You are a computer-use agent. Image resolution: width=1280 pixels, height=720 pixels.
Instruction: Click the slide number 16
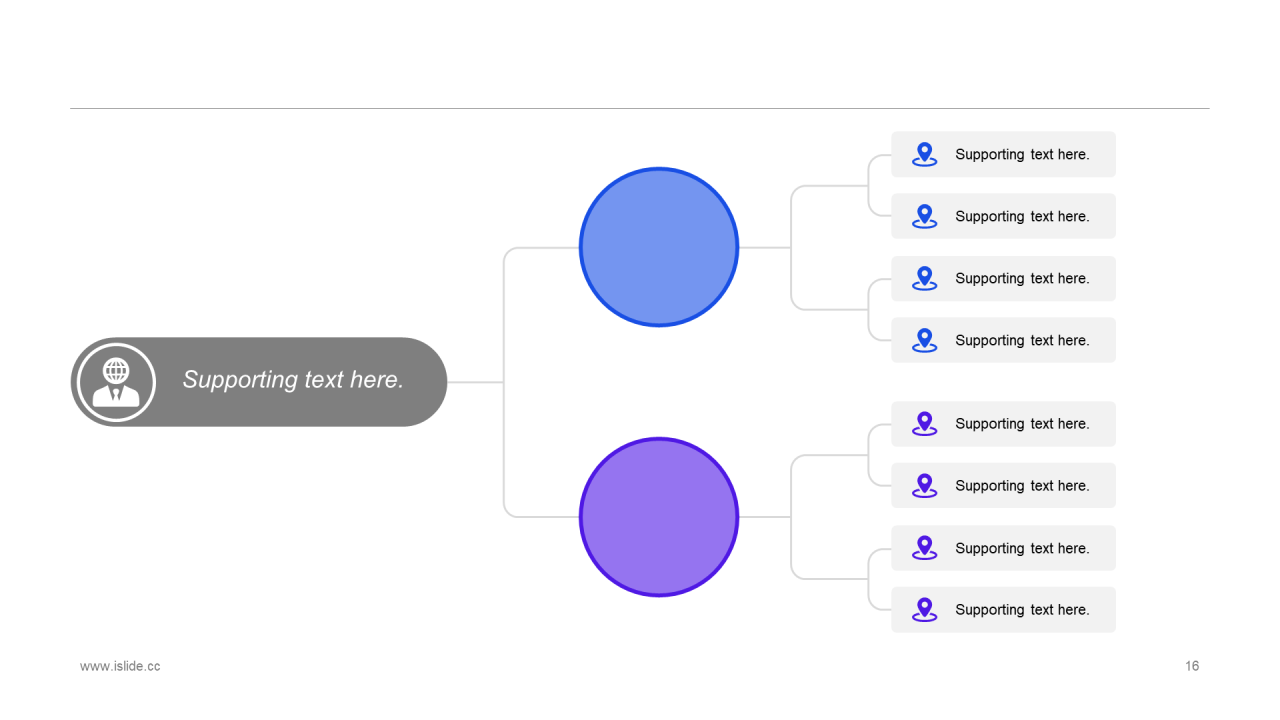pos(1192,666)
